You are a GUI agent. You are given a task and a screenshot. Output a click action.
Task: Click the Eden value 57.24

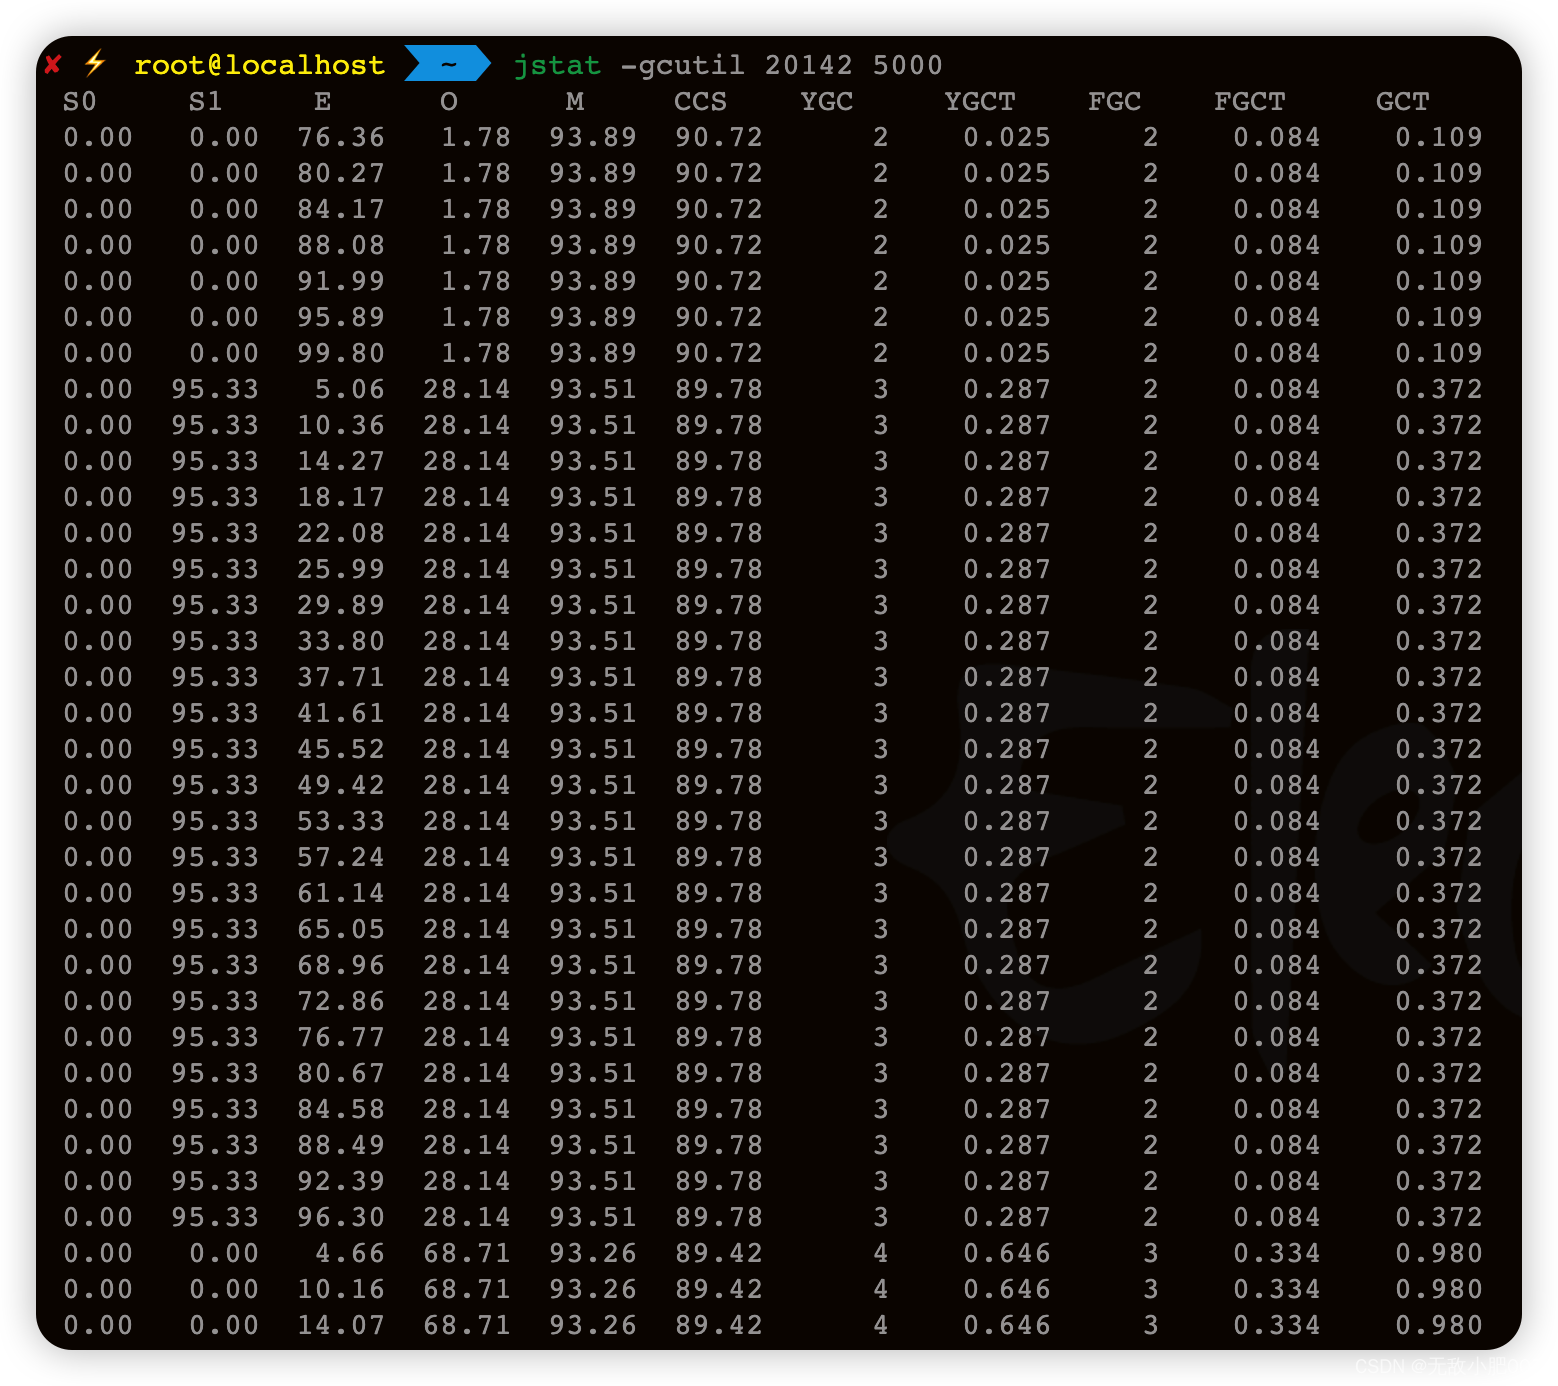[x=341, y=857]
